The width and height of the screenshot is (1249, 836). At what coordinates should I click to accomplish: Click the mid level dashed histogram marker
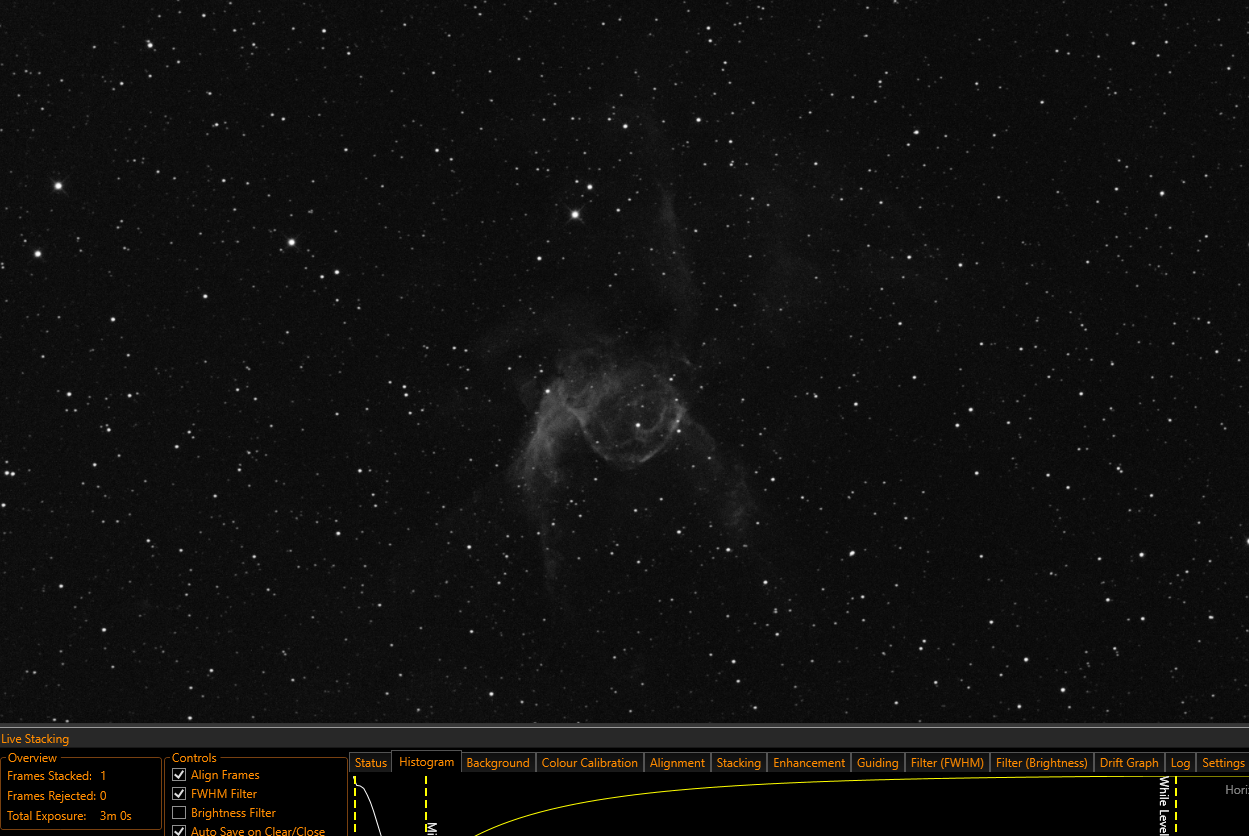[426, 806]
